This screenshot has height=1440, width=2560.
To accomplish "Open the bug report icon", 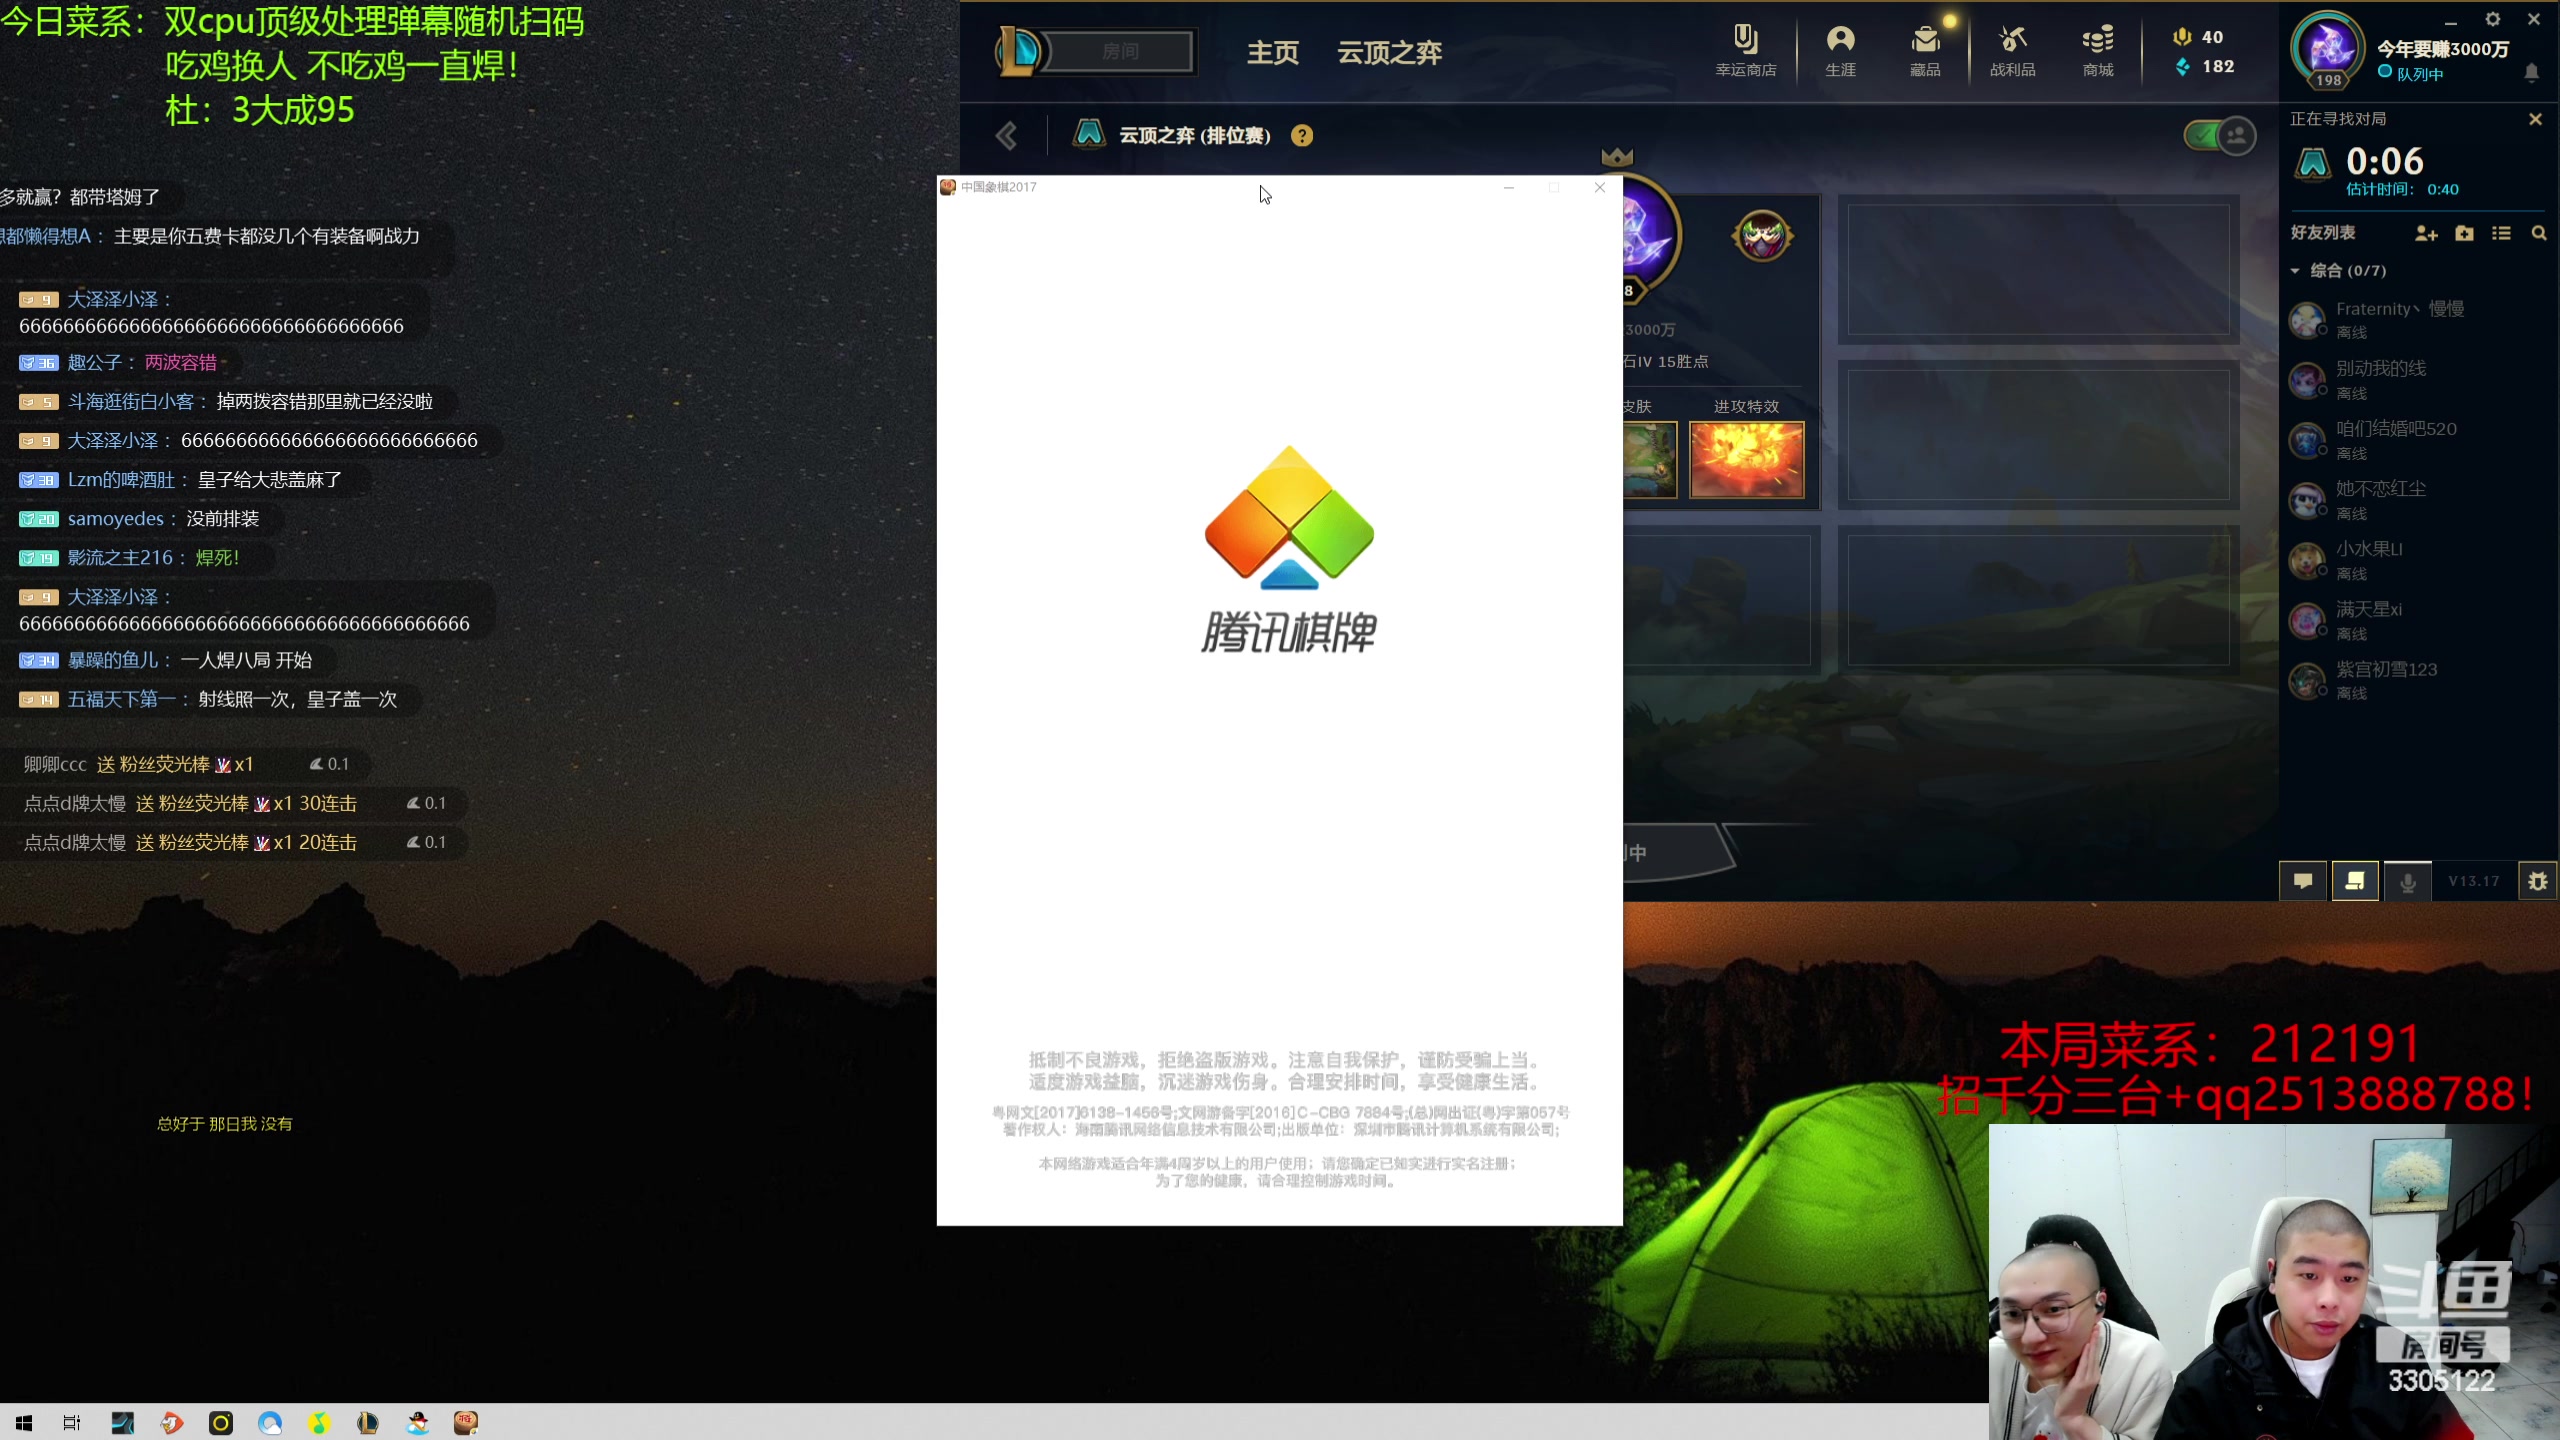I will [2538, 881].
